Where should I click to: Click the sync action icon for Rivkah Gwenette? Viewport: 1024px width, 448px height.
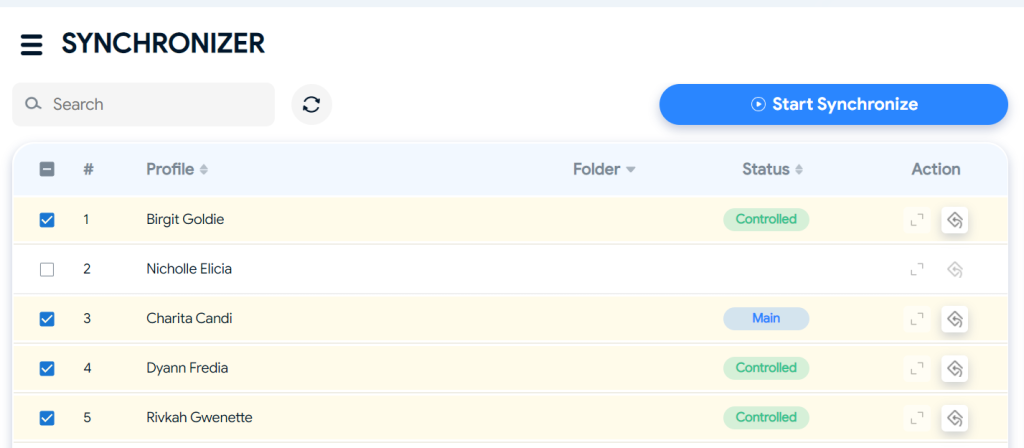[x=955, y=418]
